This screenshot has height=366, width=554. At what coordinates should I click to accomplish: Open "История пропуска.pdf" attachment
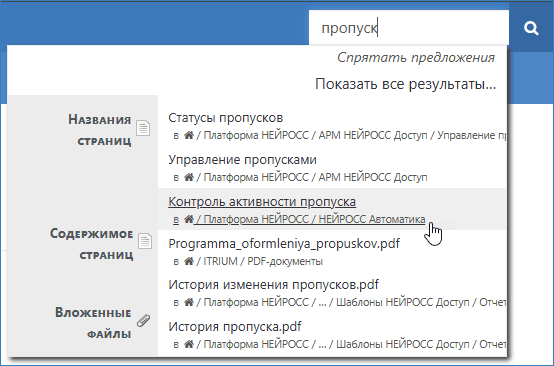point(235,326)
